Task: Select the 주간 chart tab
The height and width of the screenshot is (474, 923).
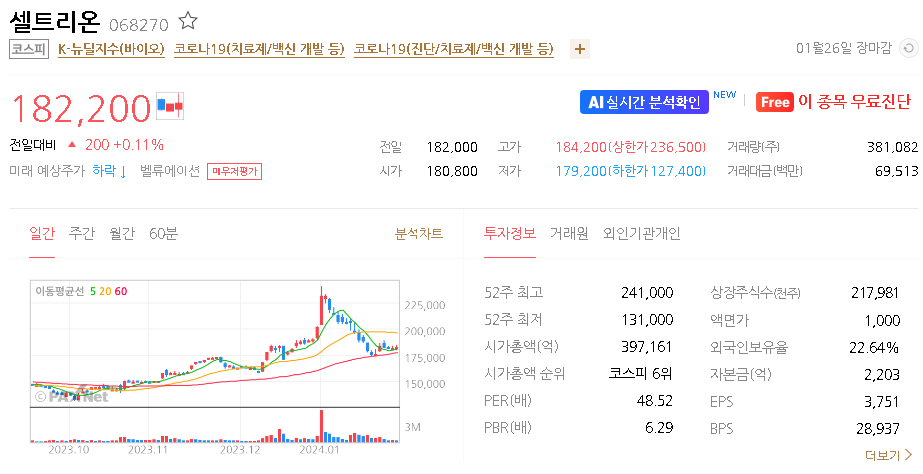Action: tap(82, 234)
